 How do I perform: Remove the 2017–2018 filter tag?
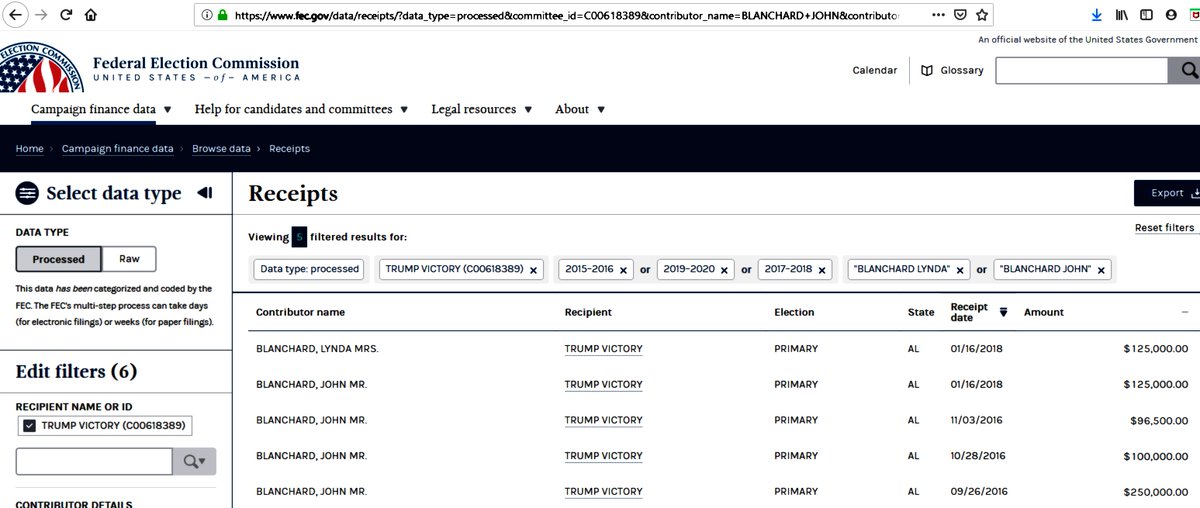tap(821, 269)
